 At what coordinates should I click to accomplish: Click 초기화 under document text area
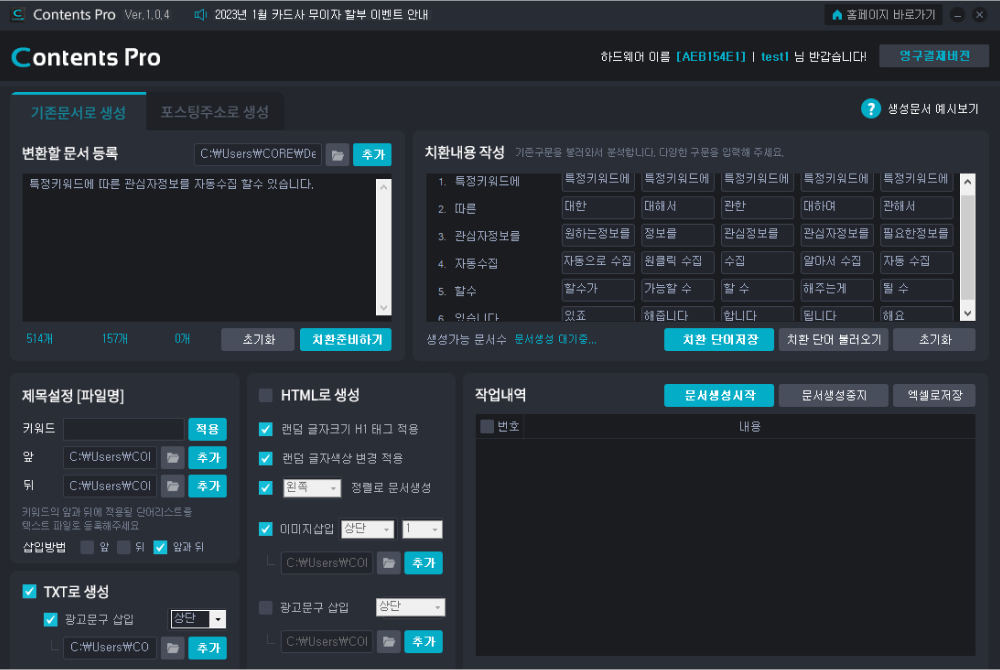click(258, 339)
